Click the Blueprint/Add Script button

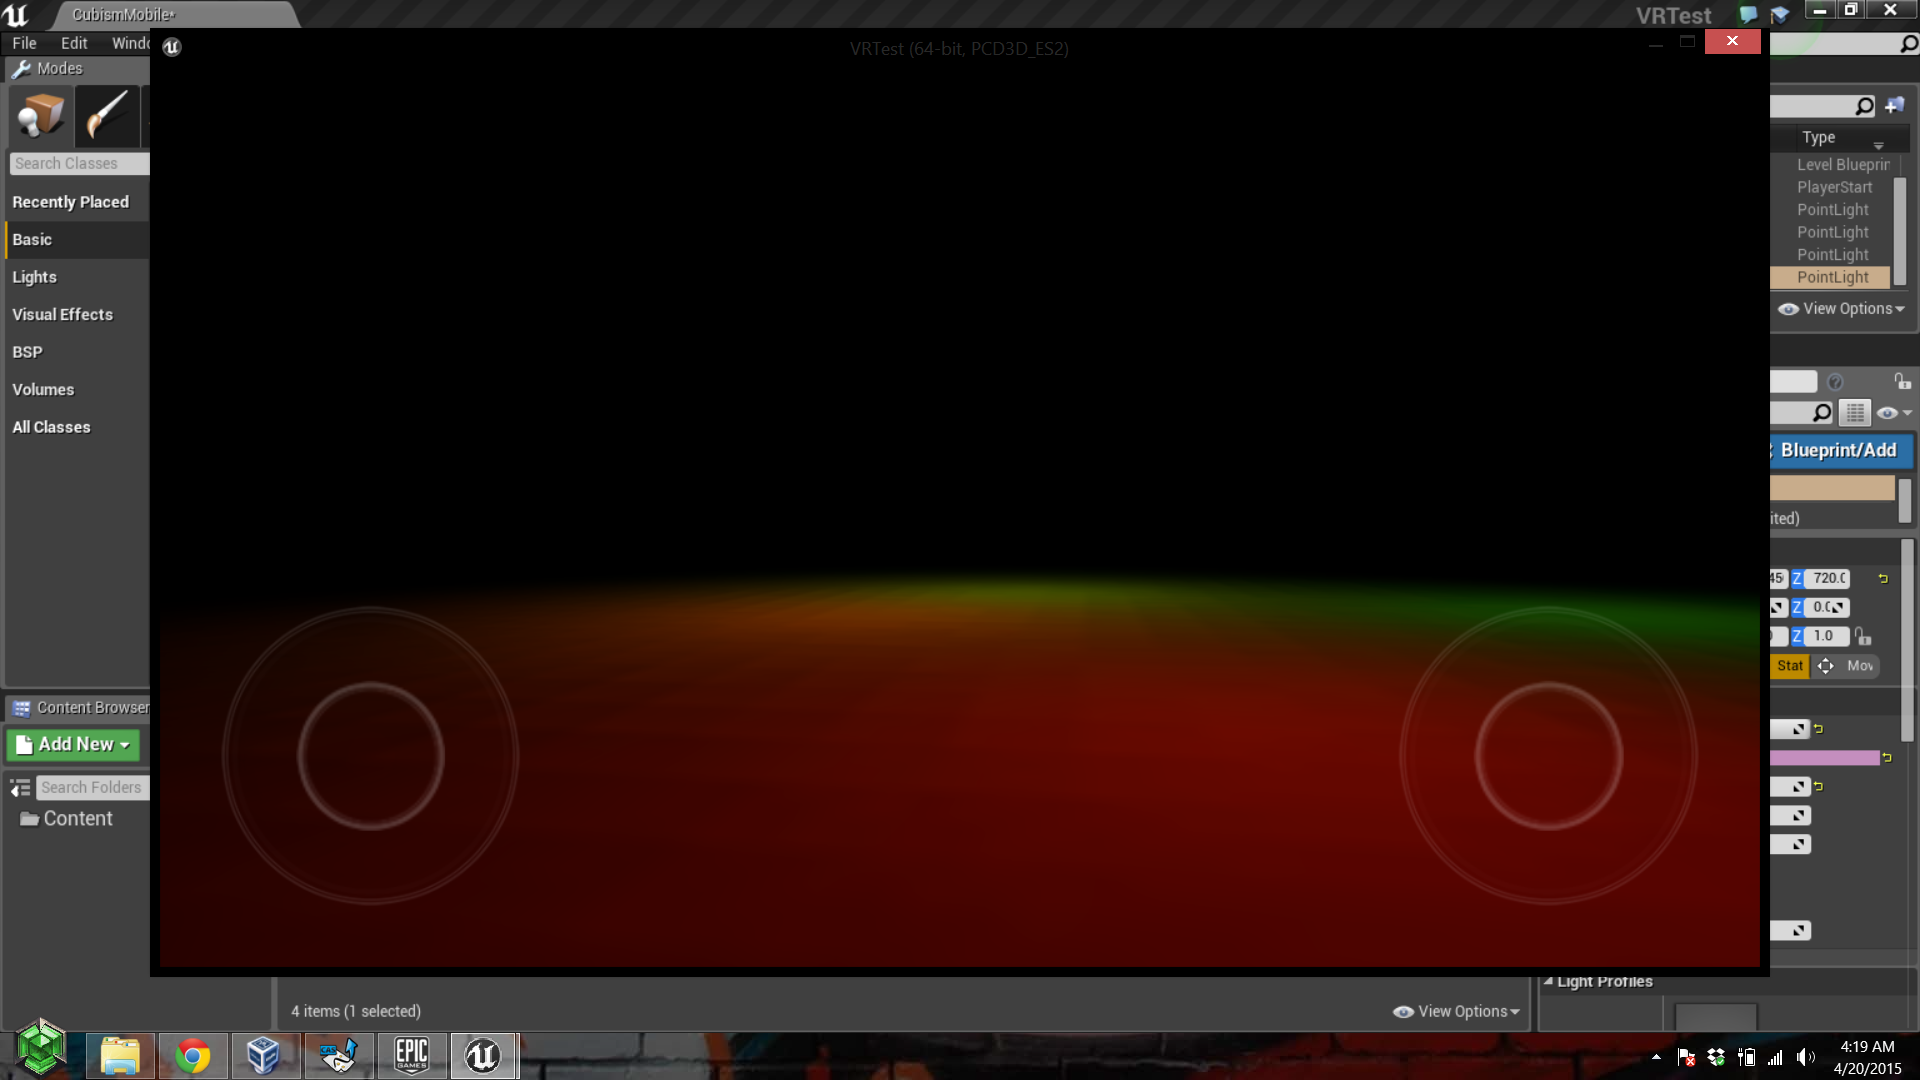point(1838,451)
